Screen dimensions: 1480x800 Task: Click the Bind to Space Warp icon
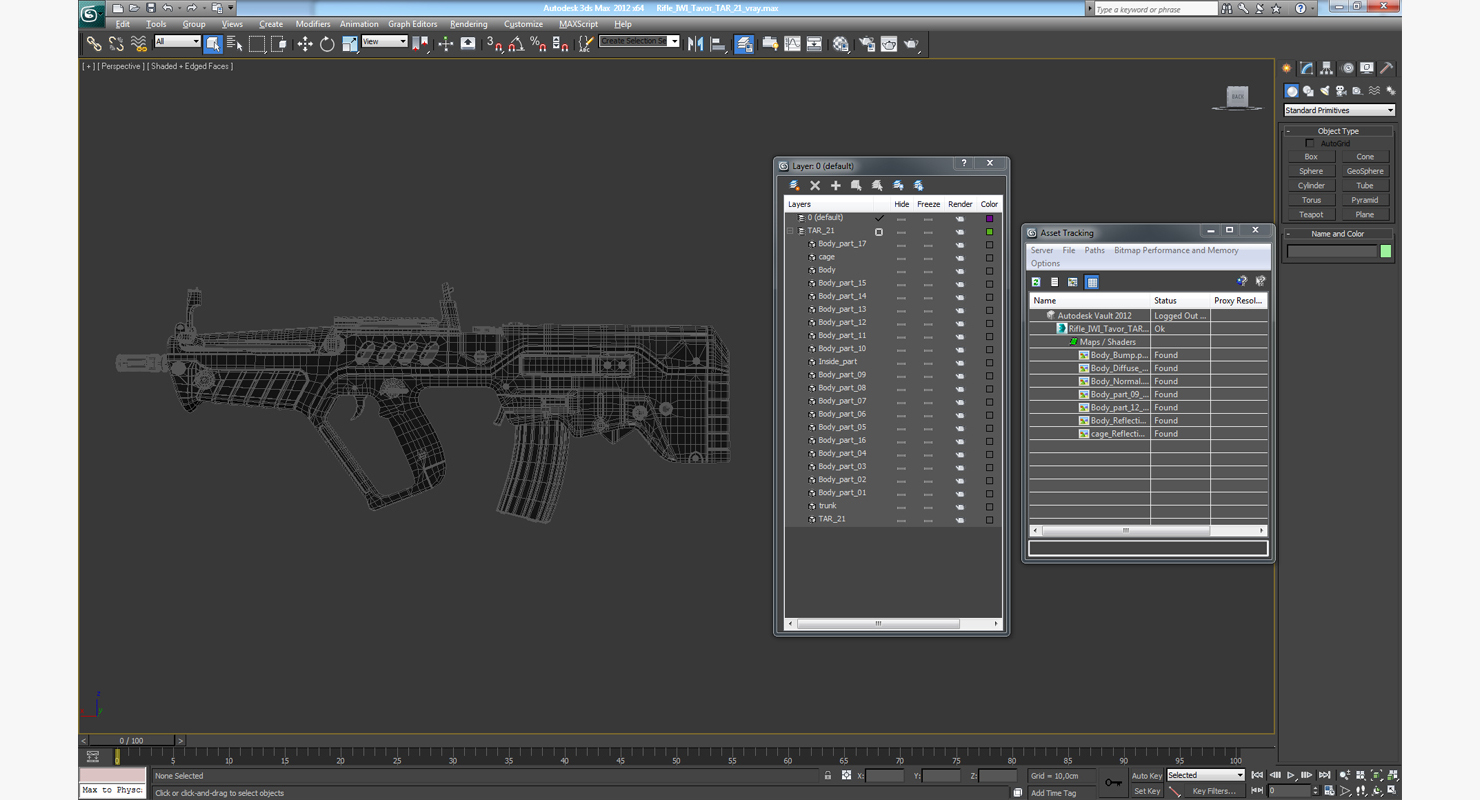coord(139,44)
